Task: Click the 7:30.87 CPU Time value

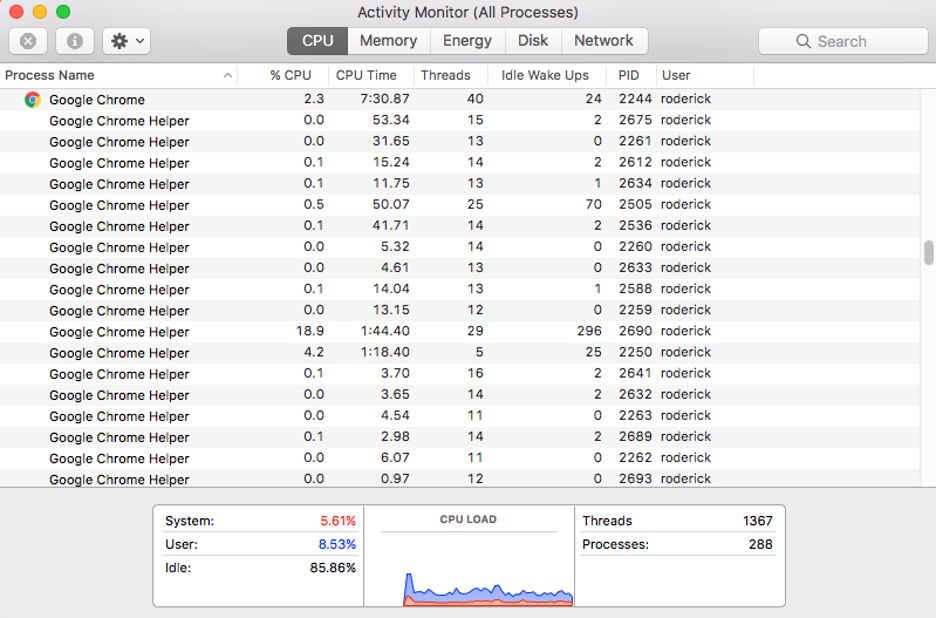Action: (384, 99)
